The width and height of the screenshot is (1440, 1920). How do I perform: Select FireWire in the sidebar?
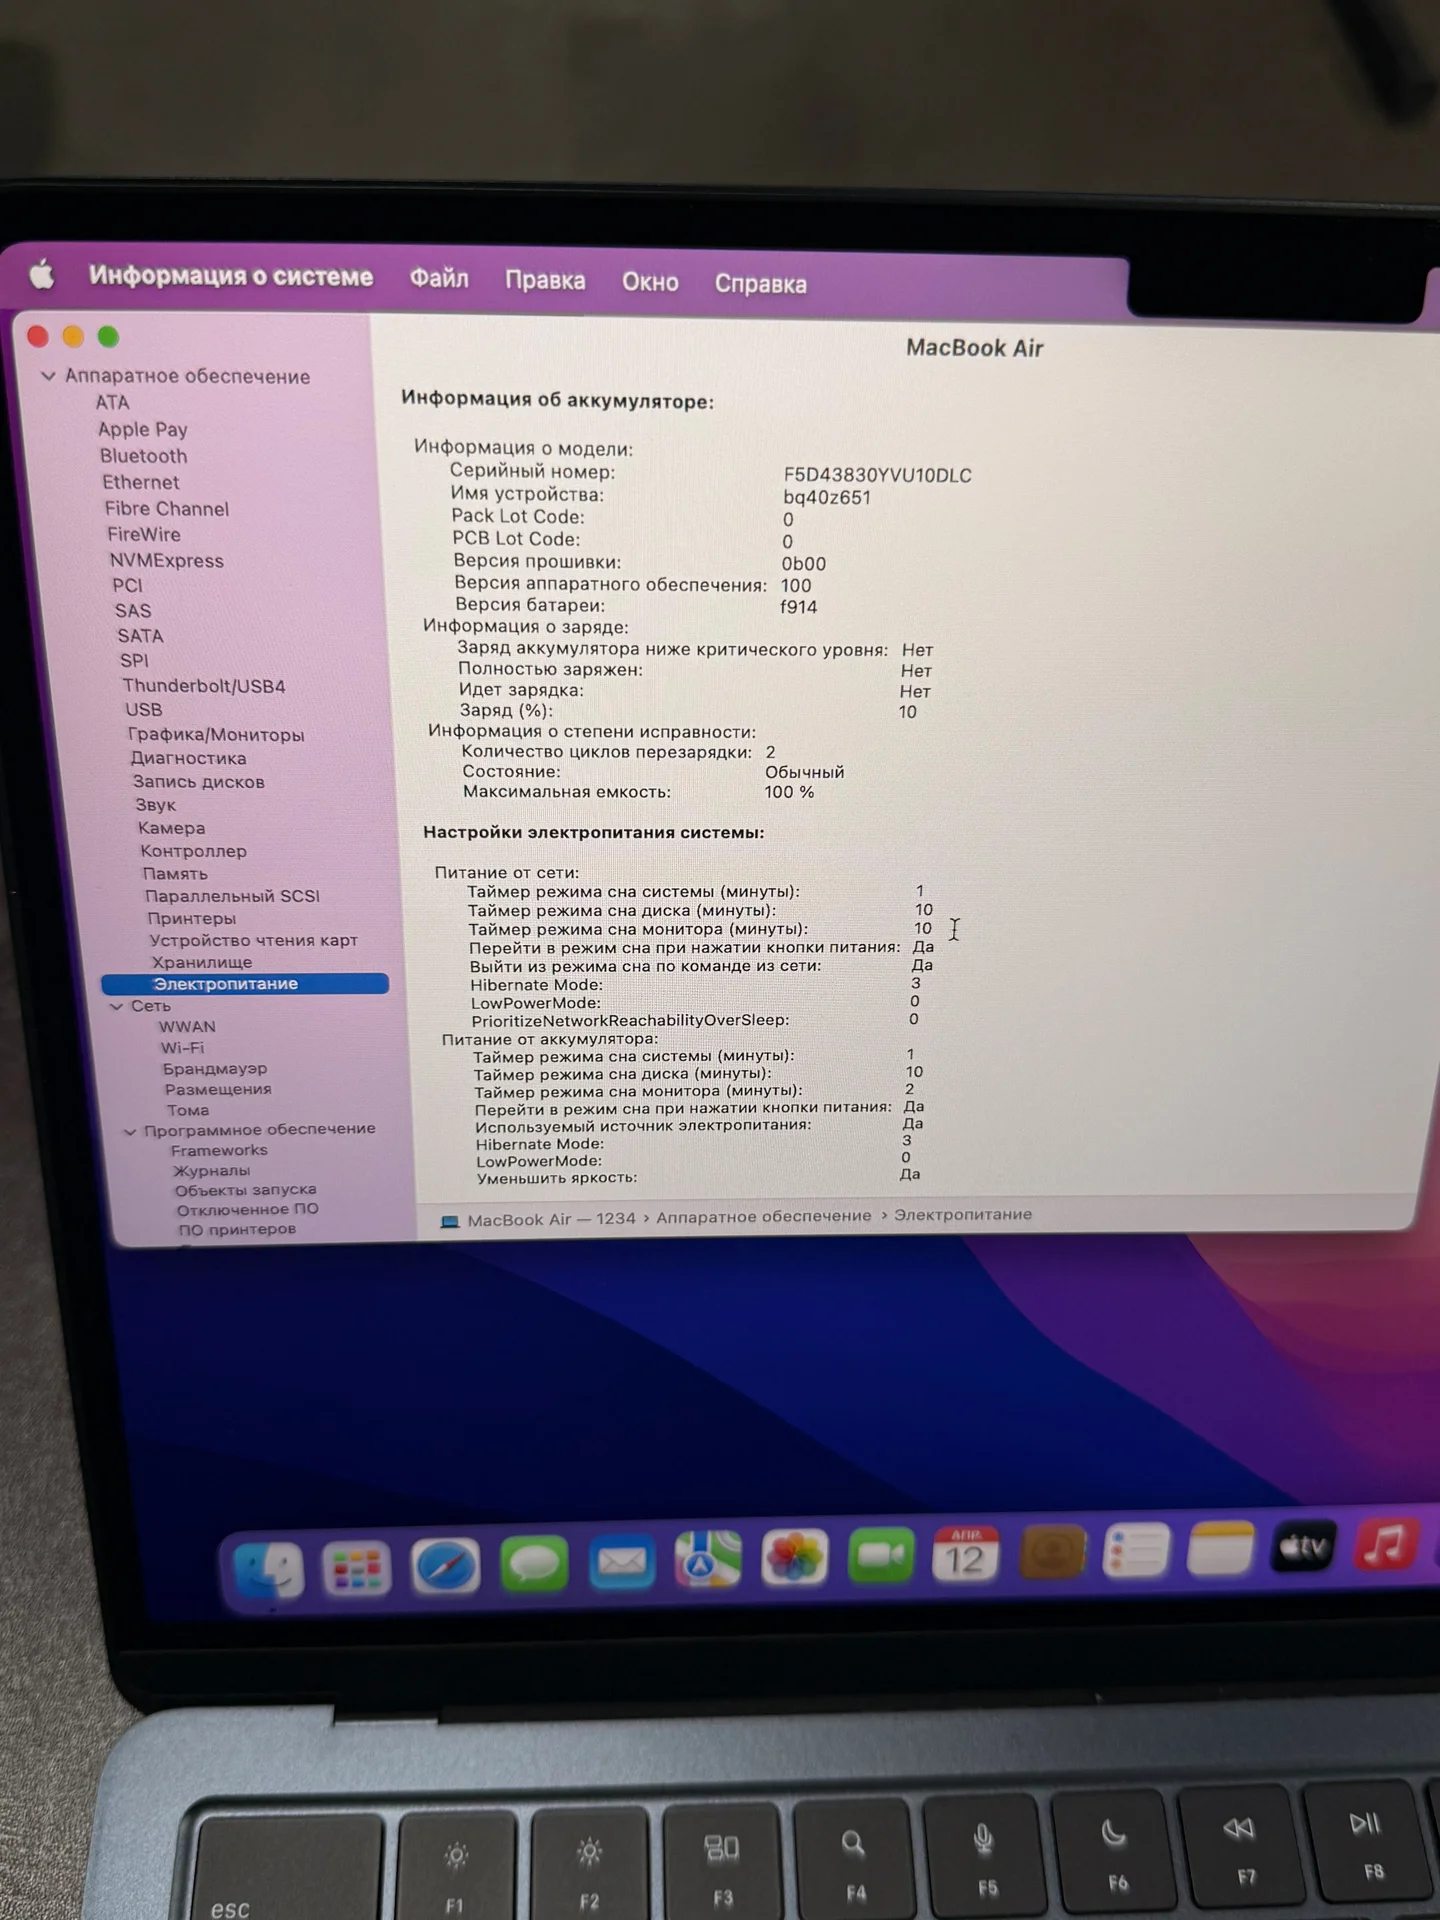coord(144,535)
